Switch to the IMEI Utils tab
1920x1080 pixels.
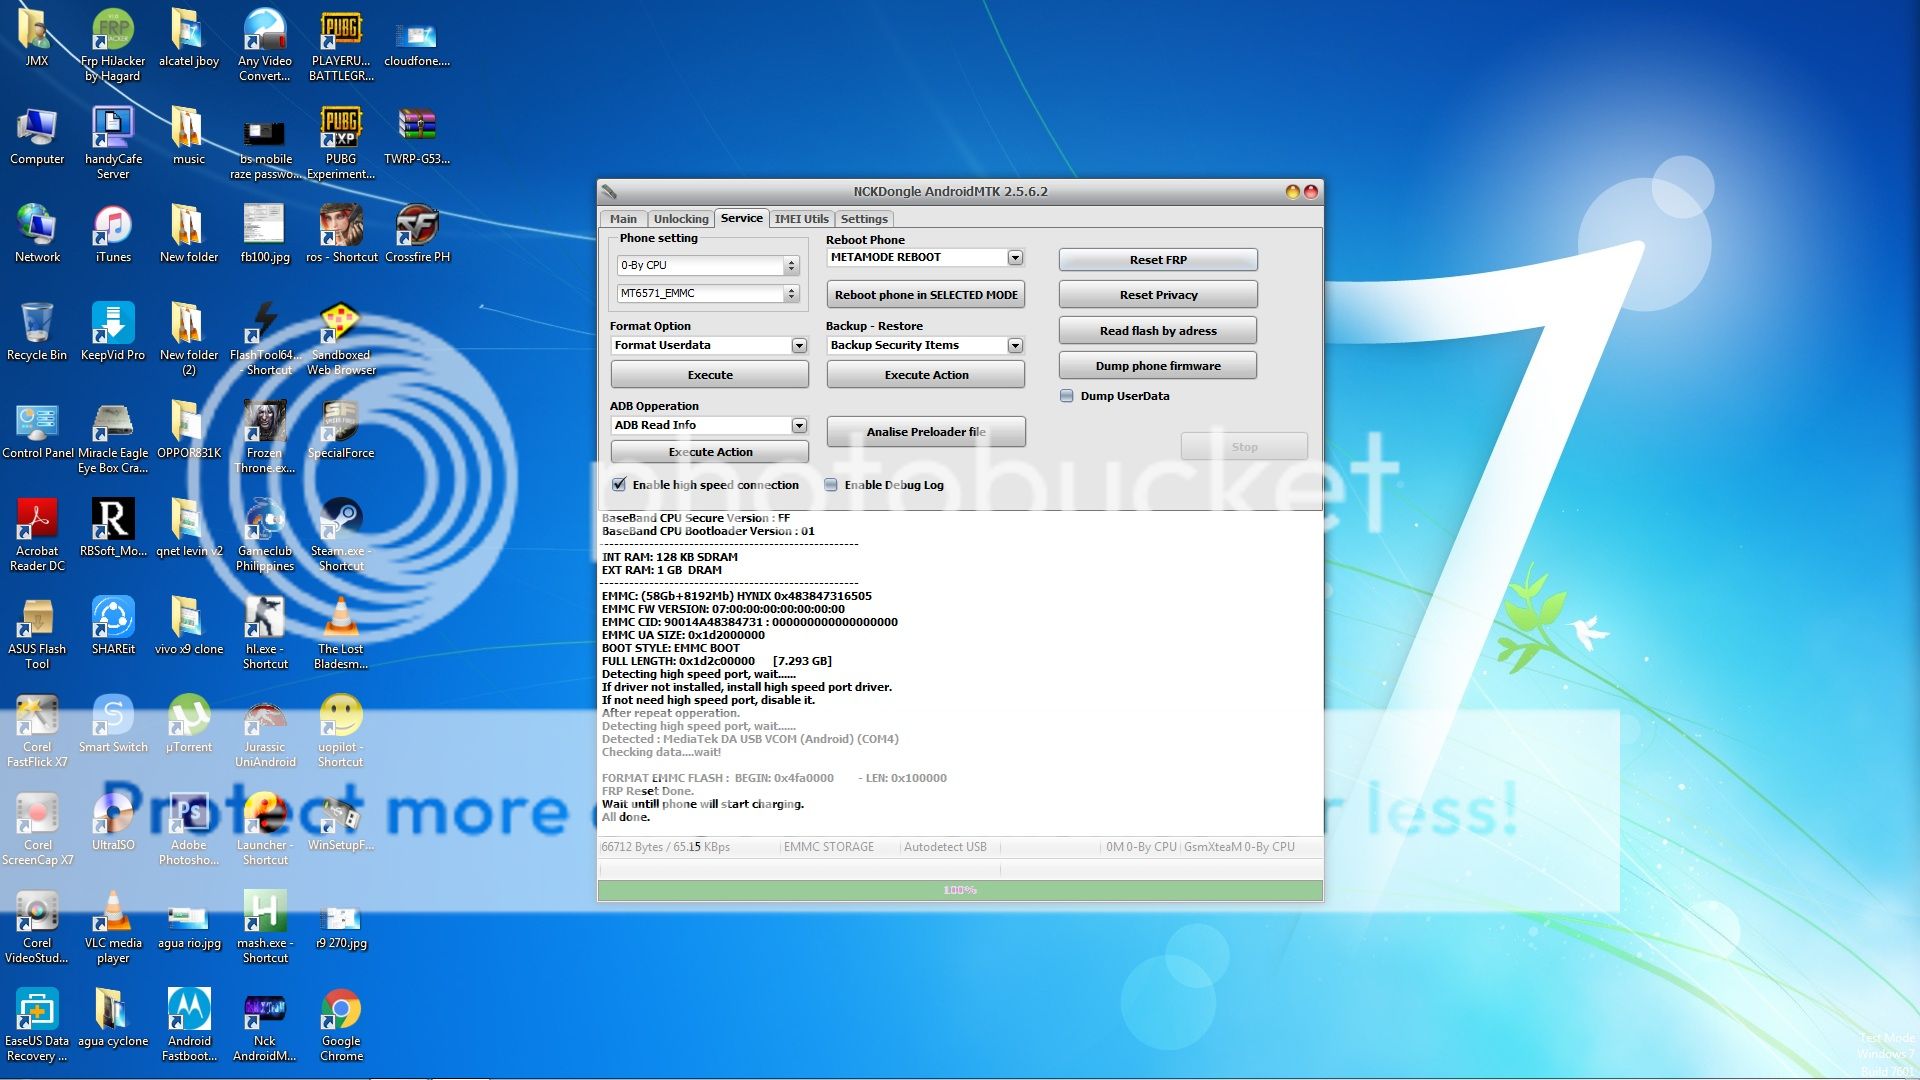point(801,219)
